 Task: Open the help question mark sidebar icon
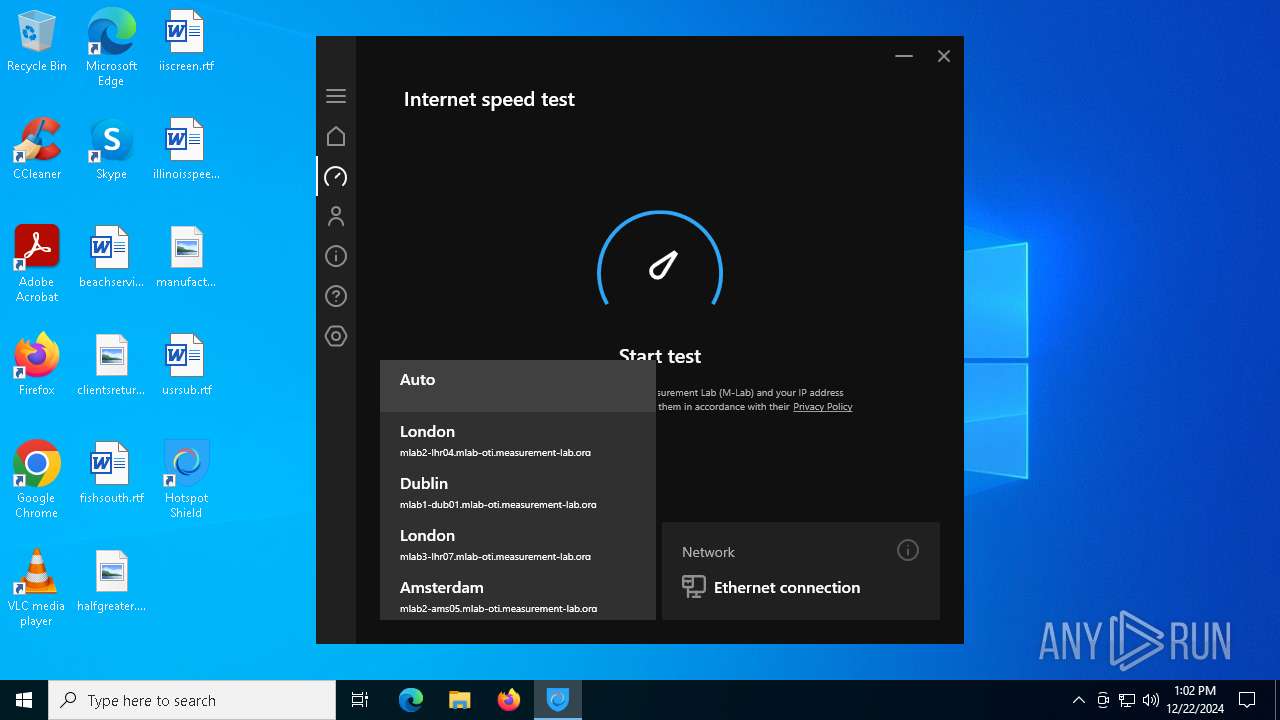tap(336, 296)
